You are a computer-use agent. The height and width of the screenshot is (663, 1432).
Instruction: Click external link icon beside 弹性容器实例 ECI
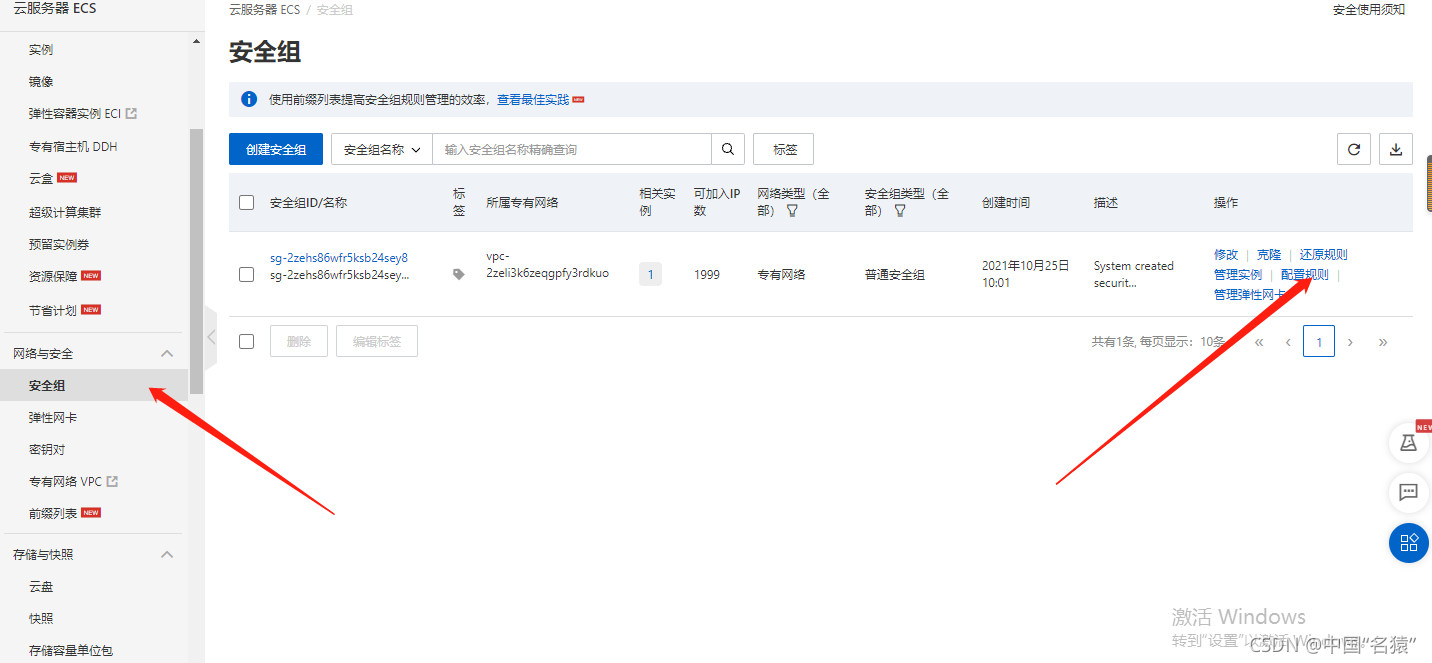coord(131,114)
